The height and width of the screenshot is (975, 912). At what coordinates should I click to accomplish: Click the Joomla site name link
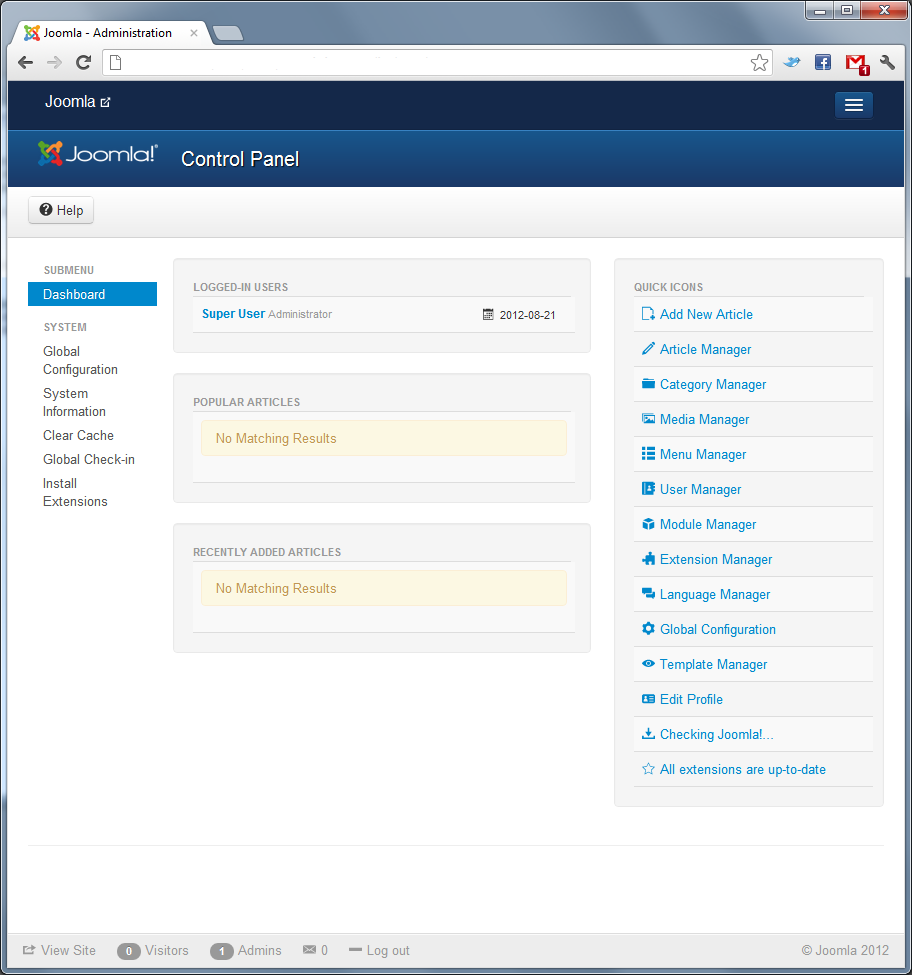tap(70, 102)
